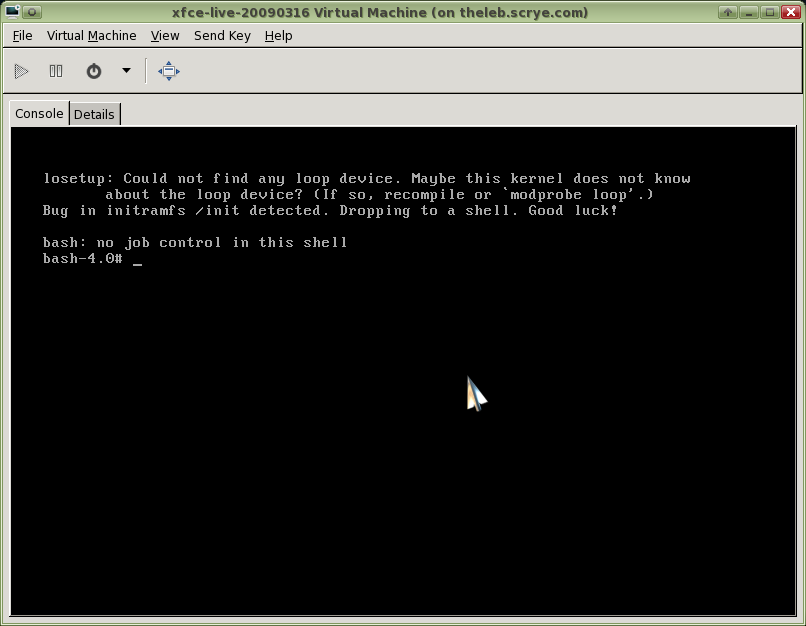Viewport: 806px width, 626px height.
Task: Expand the shutdown options dropdown arrow
Action: click(126, 70)
